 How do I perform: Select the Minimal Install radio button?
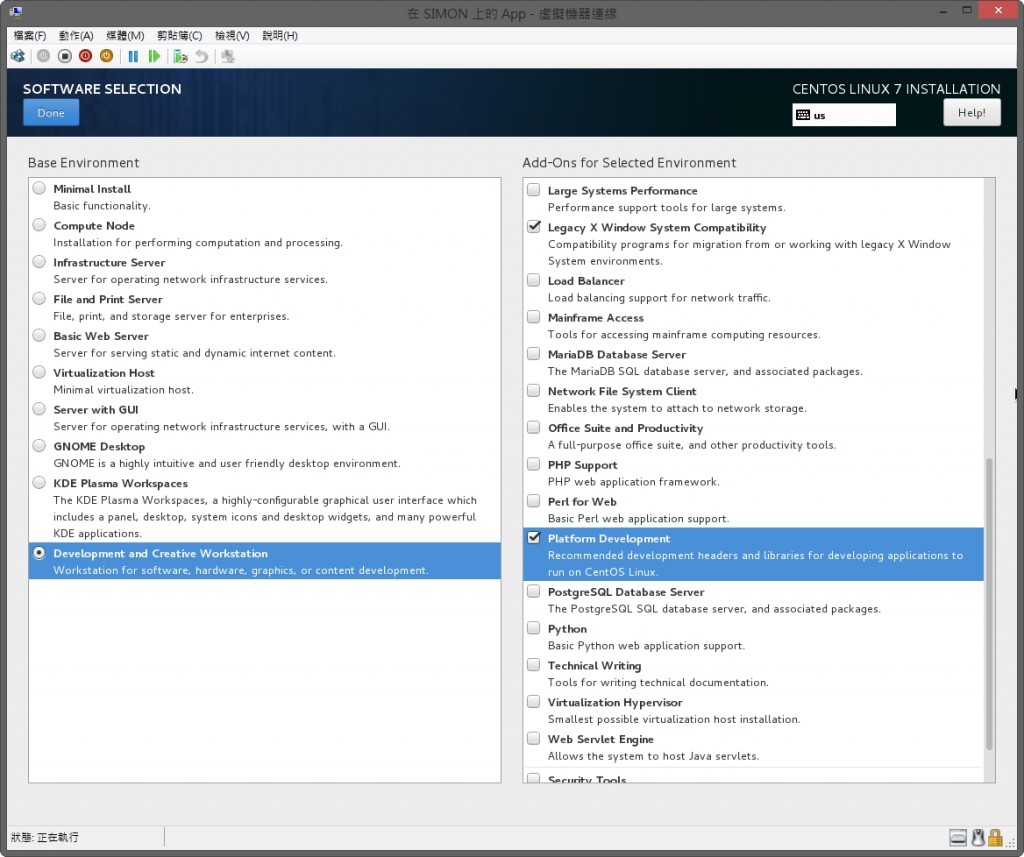pyautogui.click(x=39, y=188)
